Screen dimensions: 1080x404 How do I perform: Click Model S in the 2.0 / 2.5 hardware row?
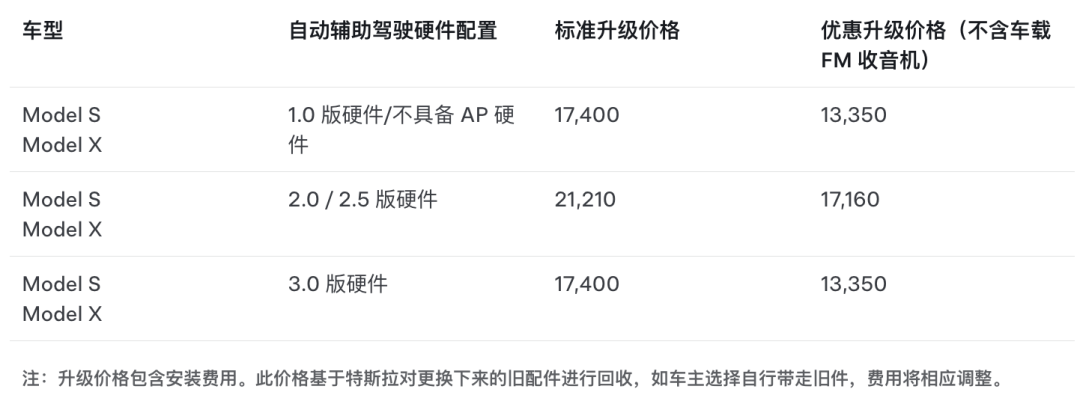pyautogui.click(x=62, y=199)
